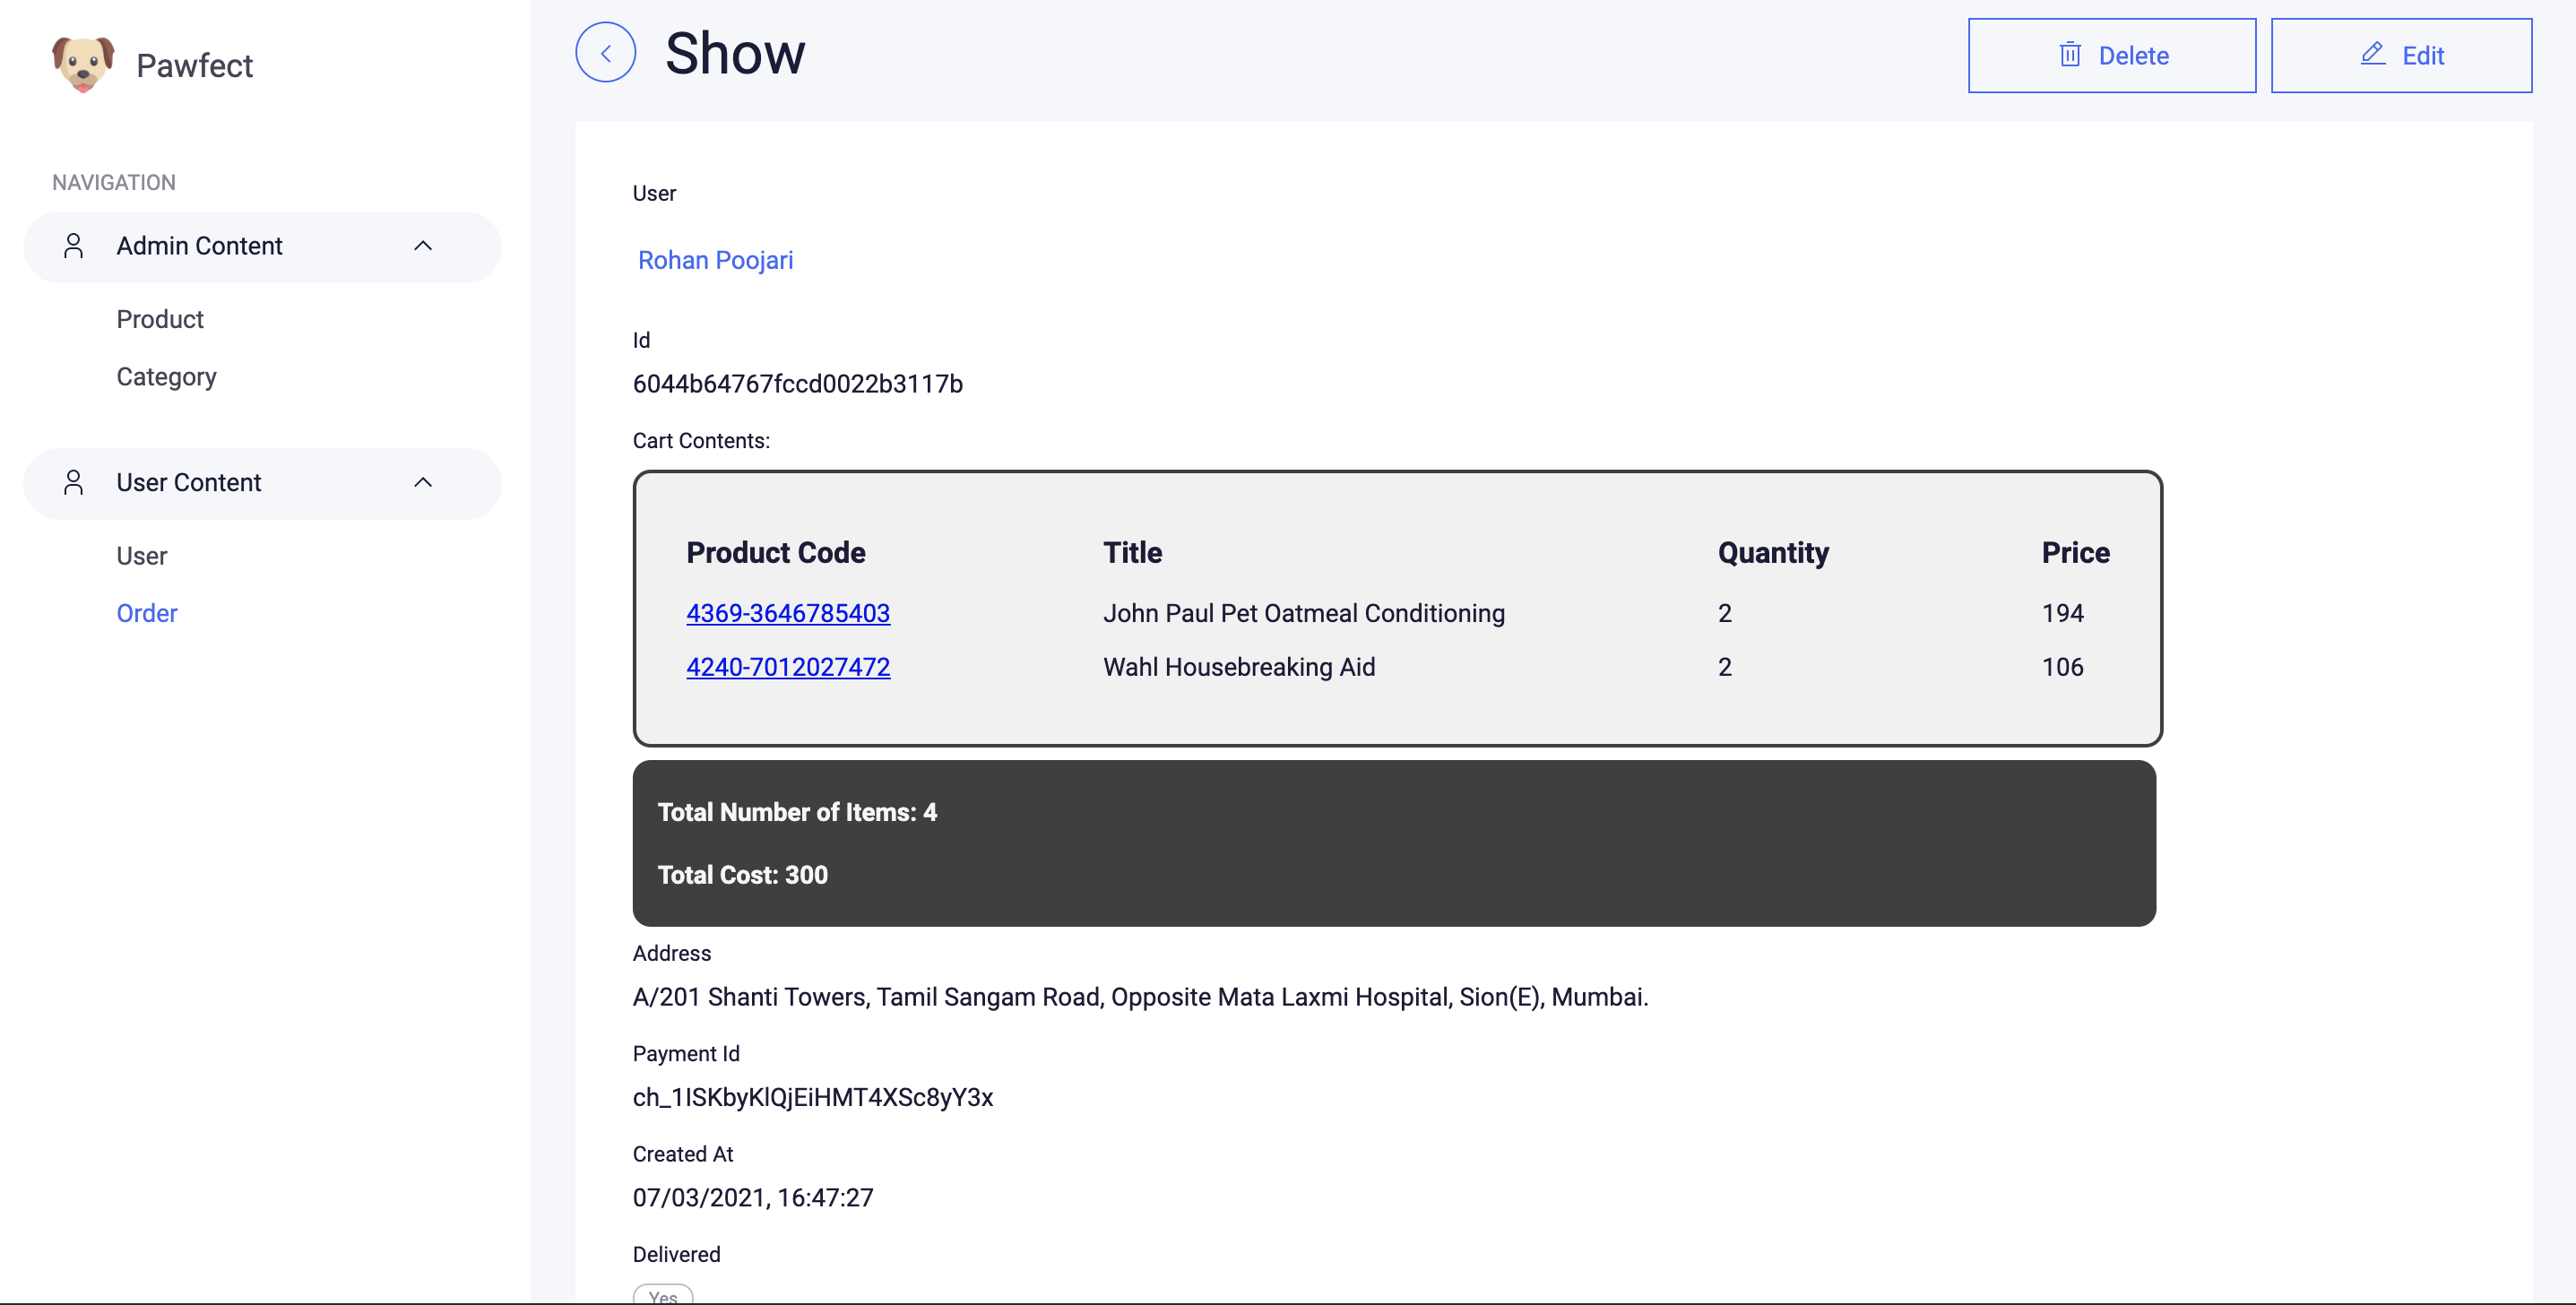Image resolution: width=2576 pixels, height=1305 pixels.
Task: Click the pencil icon in Edit
Action: click(x=2372, y=54)
